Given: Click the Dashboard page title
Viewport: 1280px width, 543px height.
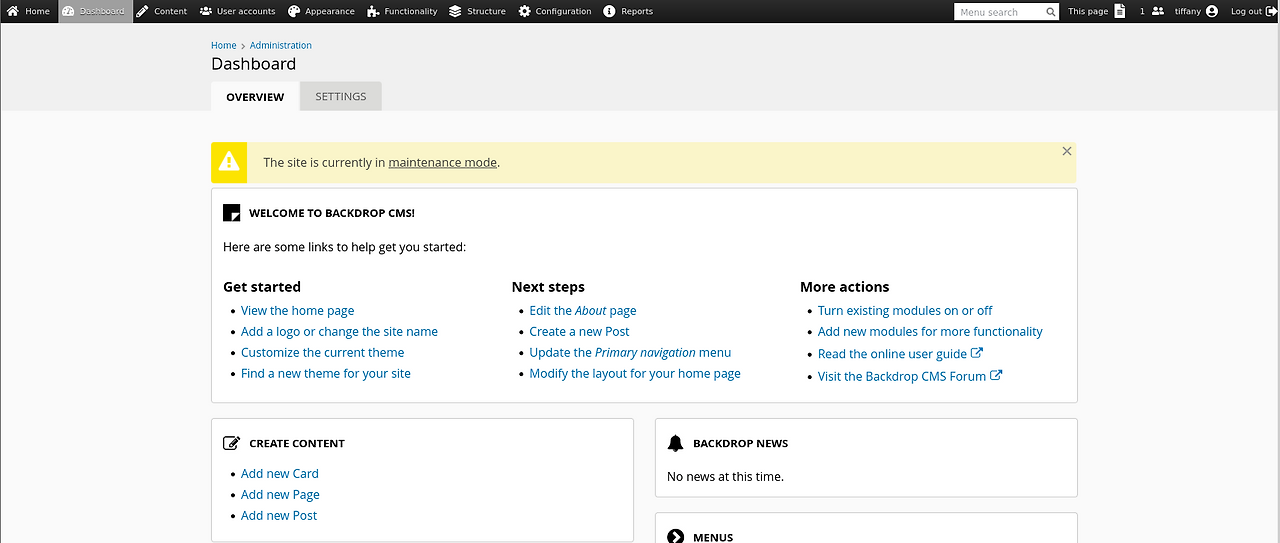Looking at the screenshot, I should point(254,64).
